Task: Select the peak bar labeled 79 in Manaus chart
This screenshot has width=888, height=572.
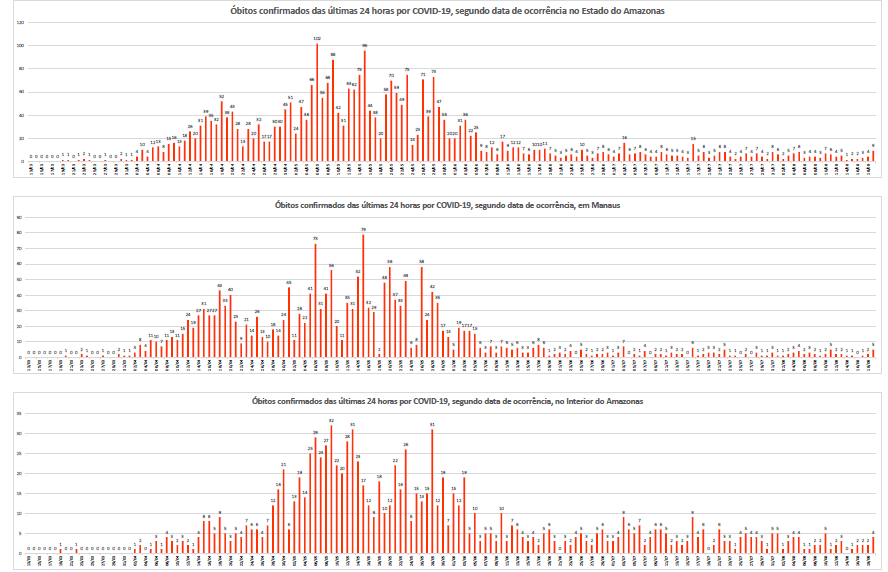Action: point(363,295)
